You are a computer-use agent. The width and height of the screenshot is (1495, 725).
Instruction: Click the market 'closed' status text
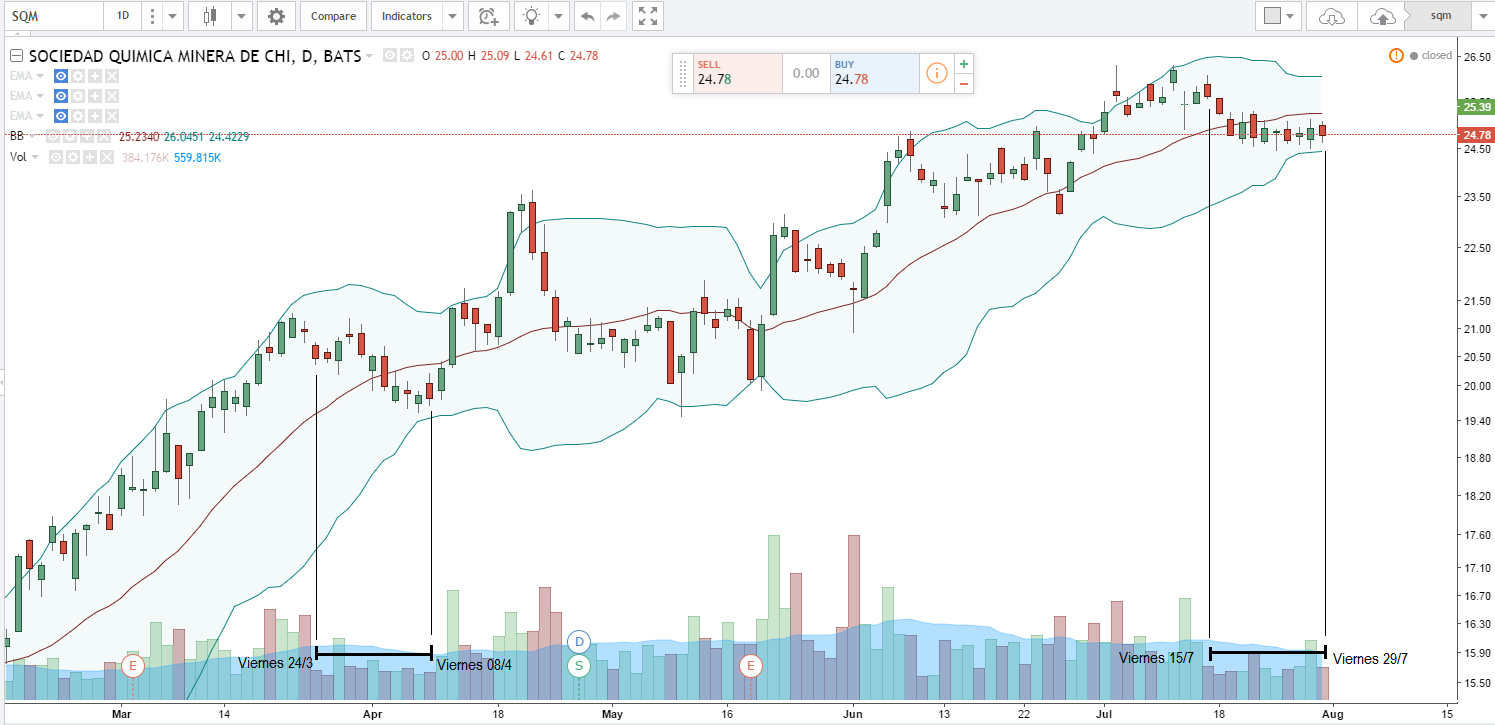point(1436,56)
